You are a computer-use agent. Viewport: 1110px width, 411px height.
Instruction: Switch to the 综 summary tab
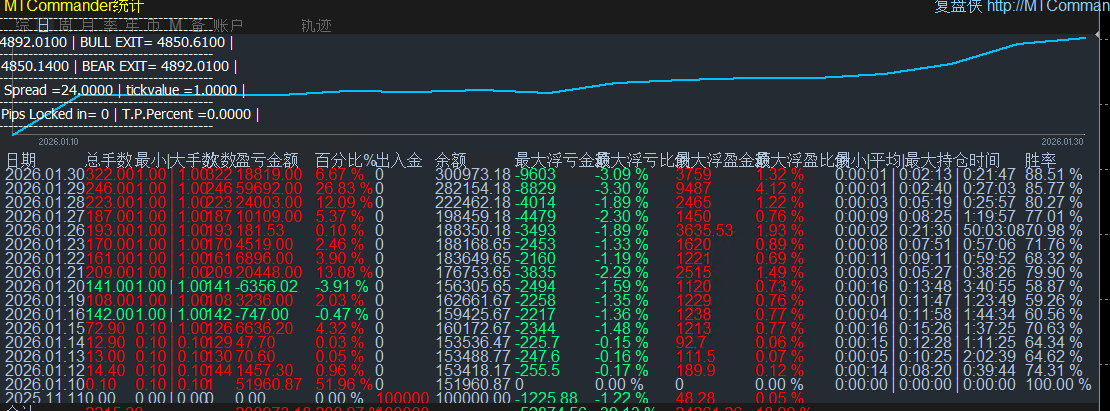[x=23, y=26]
